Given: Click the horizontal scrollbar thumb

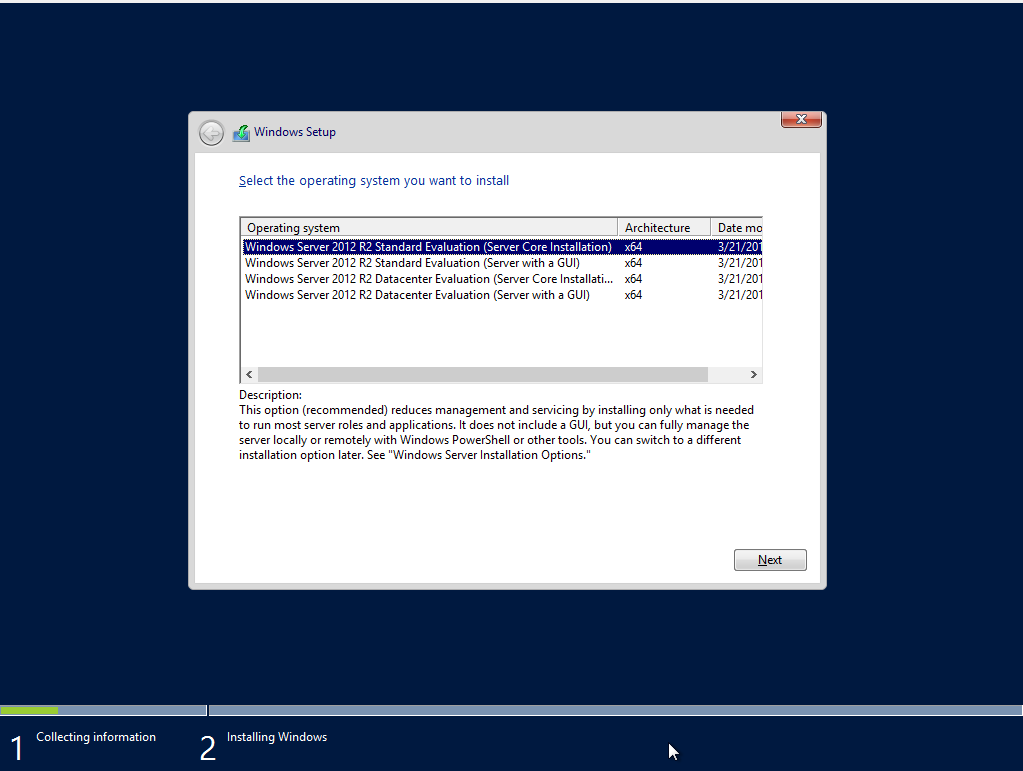Looking at the screenshot, I should [x=483, y=374].
